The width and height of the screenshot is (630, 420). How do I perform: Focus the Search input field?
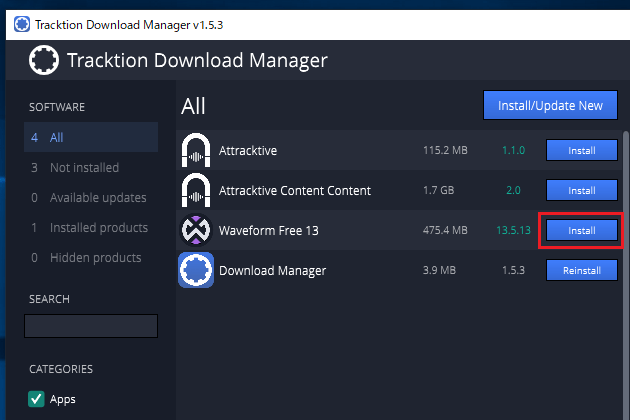pos(91,326)
